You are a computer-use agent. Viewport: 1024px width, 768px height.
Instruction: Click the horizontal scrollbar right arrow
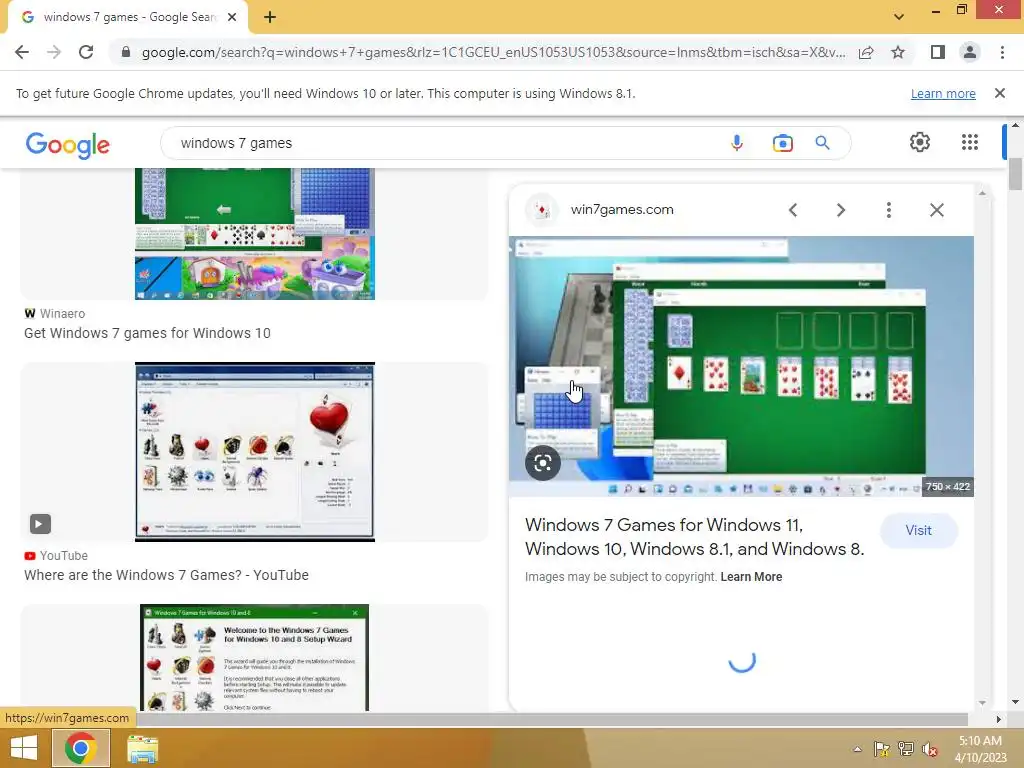click(x=998, y=719)
